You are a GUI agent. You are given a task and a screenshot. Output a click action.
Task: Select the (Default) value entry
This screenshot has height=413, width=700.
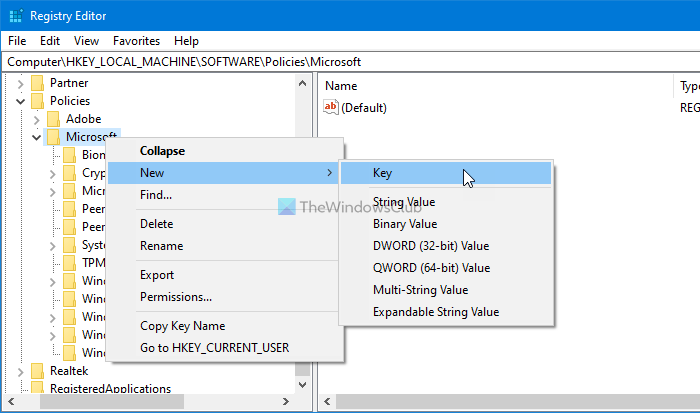(363, 108)
